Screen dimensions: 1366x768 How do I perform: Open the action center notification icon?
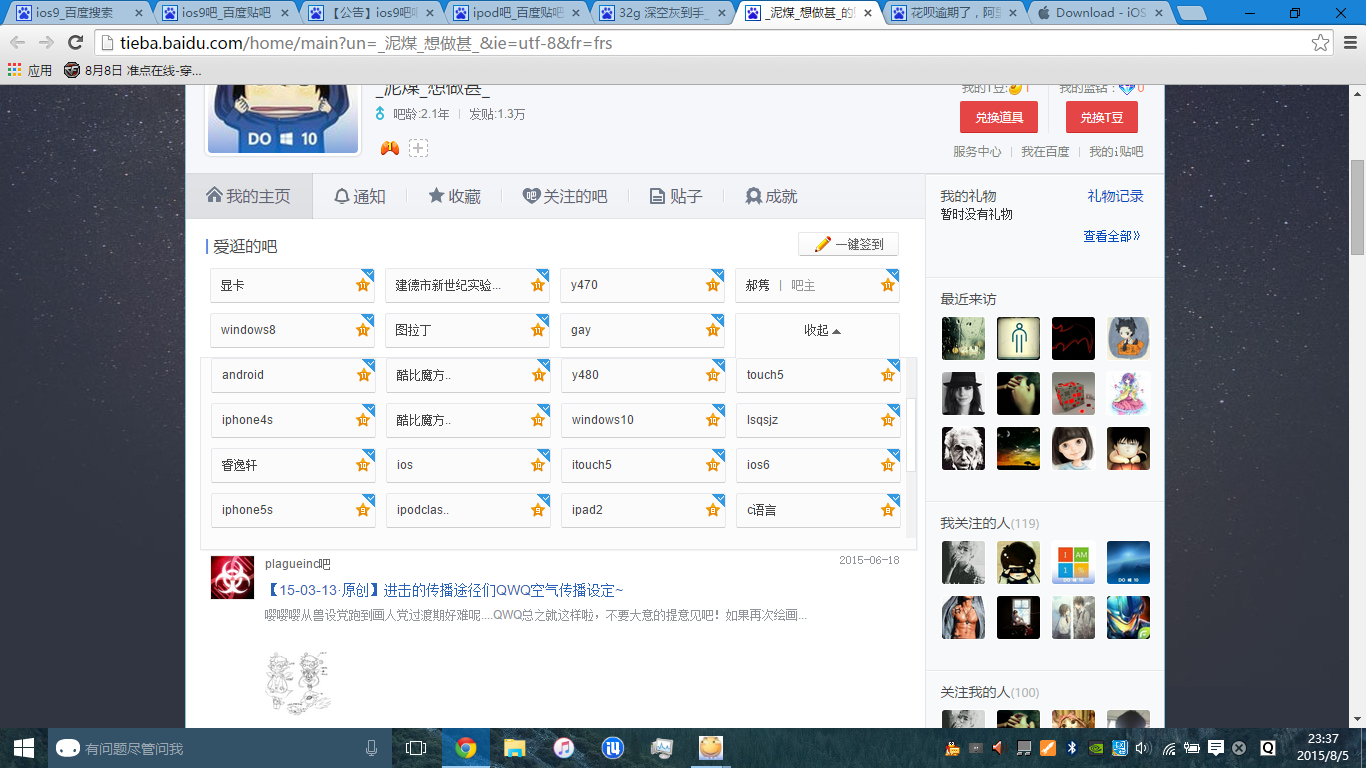click(x=1216, y=748)
